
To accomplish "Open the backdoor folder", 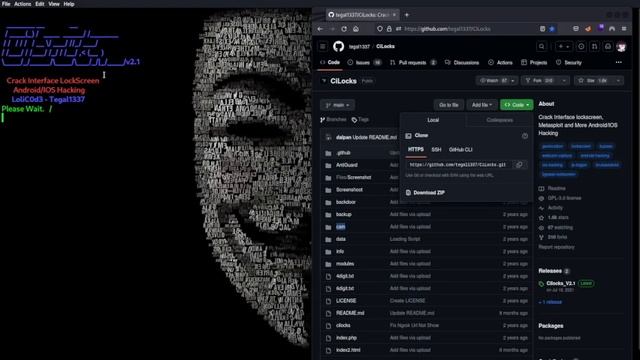I will point(346,202).
